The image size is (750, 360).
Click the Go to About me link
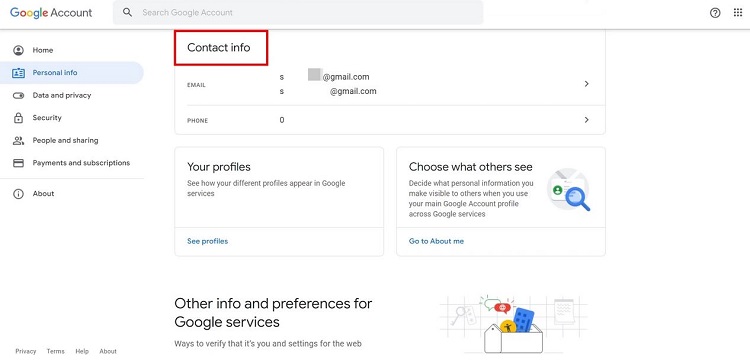pos(436,241)
